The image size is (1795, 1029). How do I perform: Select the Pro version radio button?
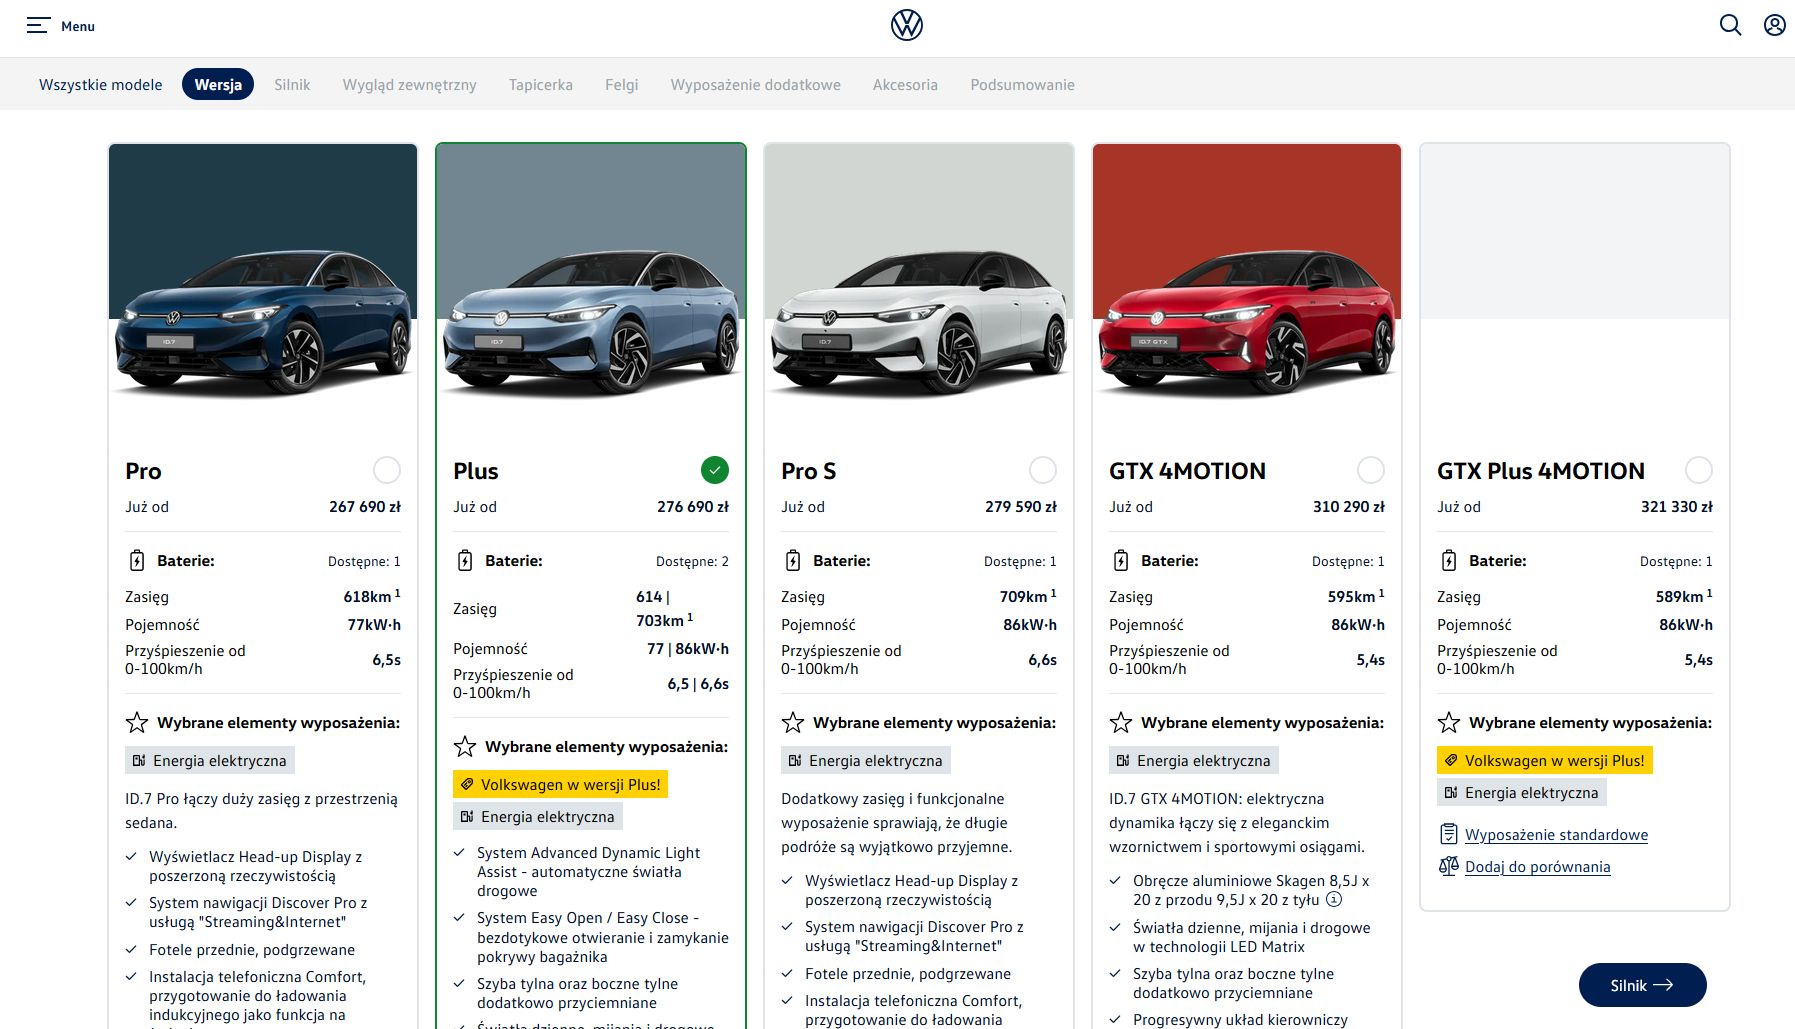(x=387, y=470)
